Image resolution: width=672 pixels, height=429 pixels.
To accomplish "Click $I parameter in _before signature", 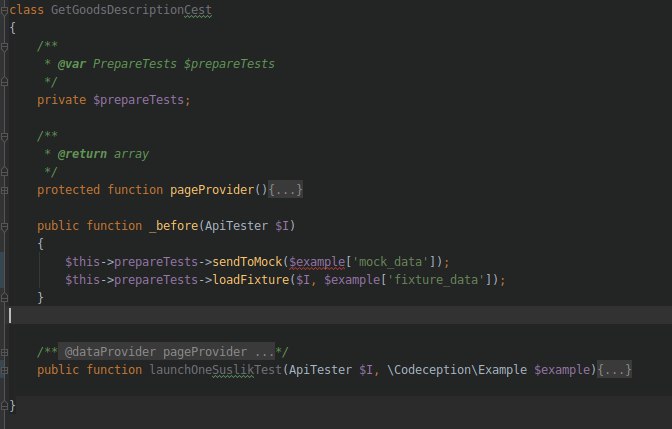I will (282, 226).
